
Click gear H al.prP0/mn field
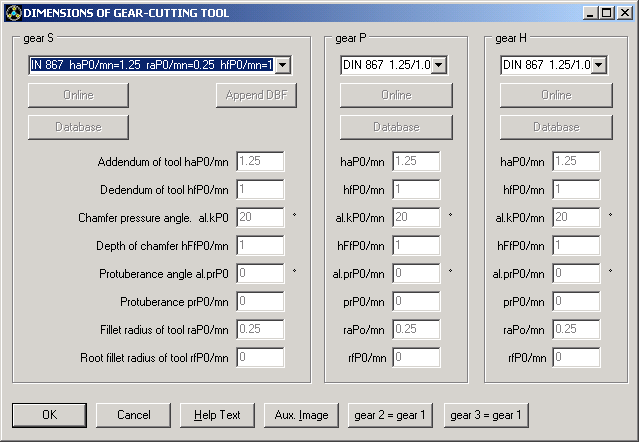click(576, 273)
